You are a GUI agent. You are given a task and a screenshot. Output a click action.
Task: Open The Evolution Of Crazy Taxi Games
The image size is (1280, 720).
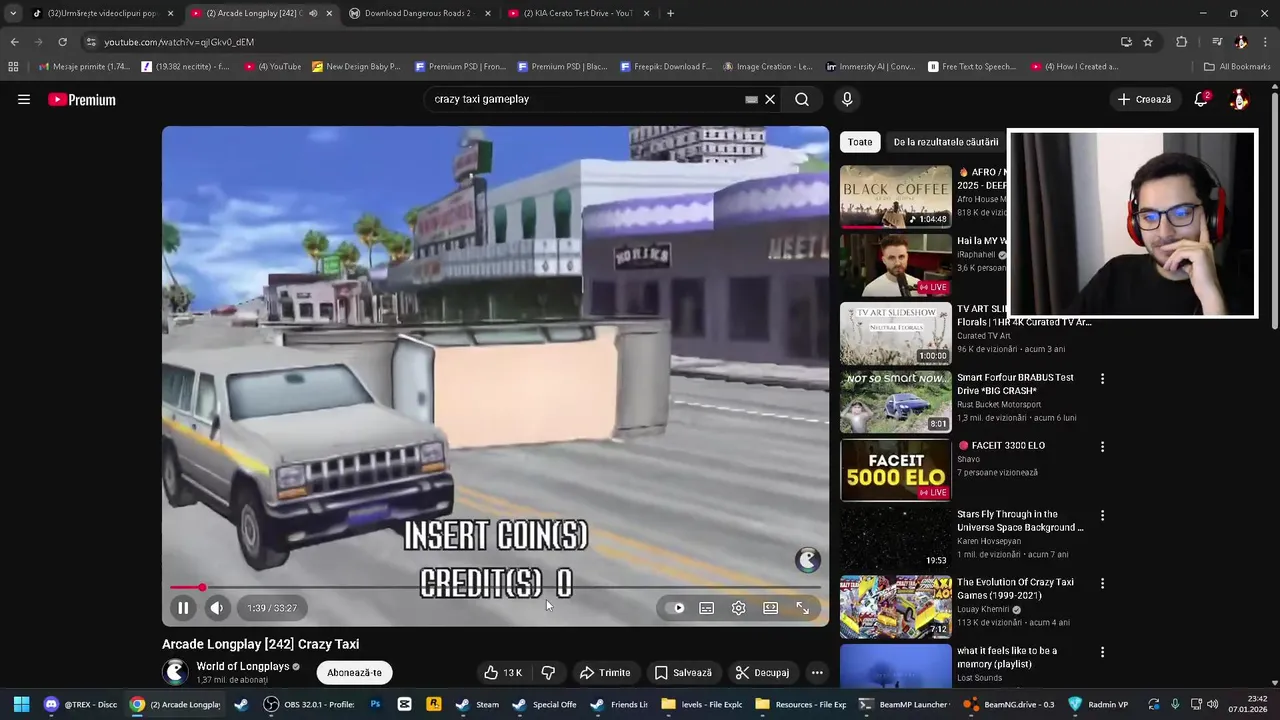1015,588
